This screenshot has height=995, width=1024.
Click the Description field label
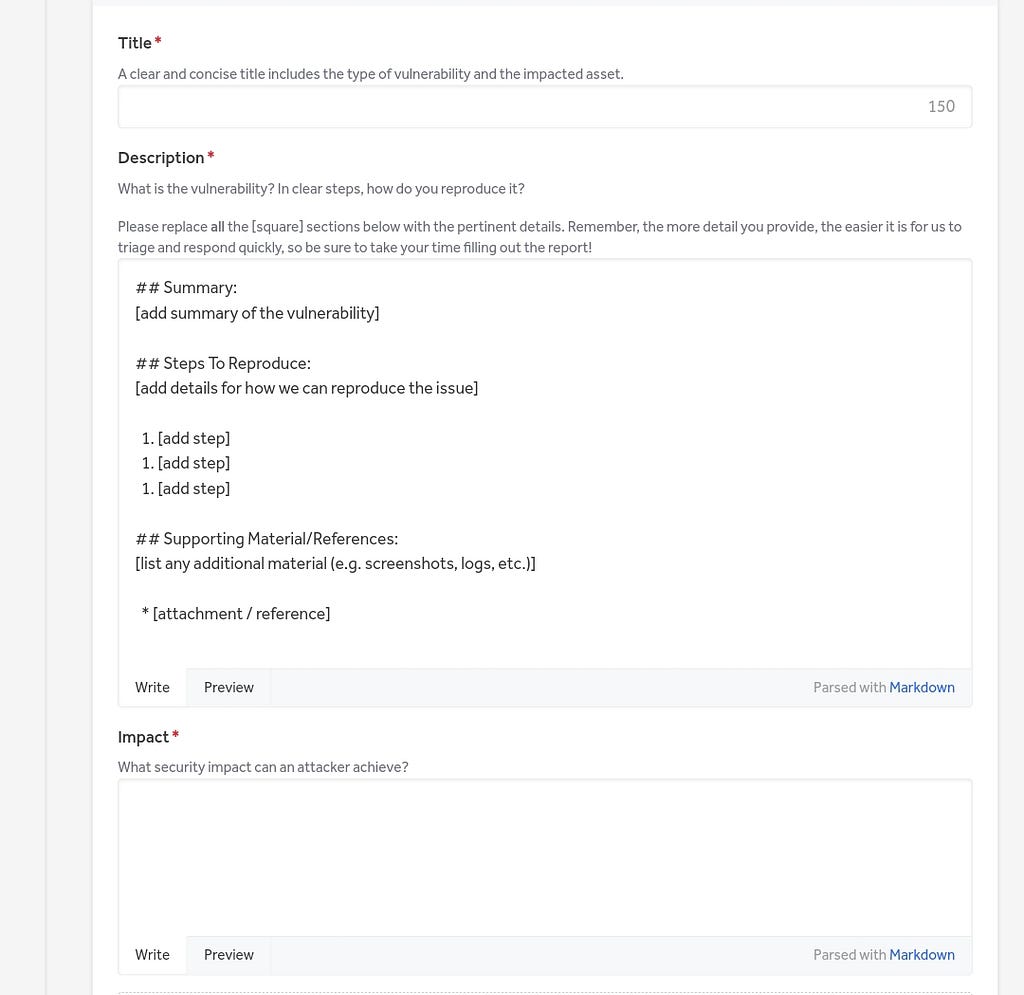click(161, 158)
